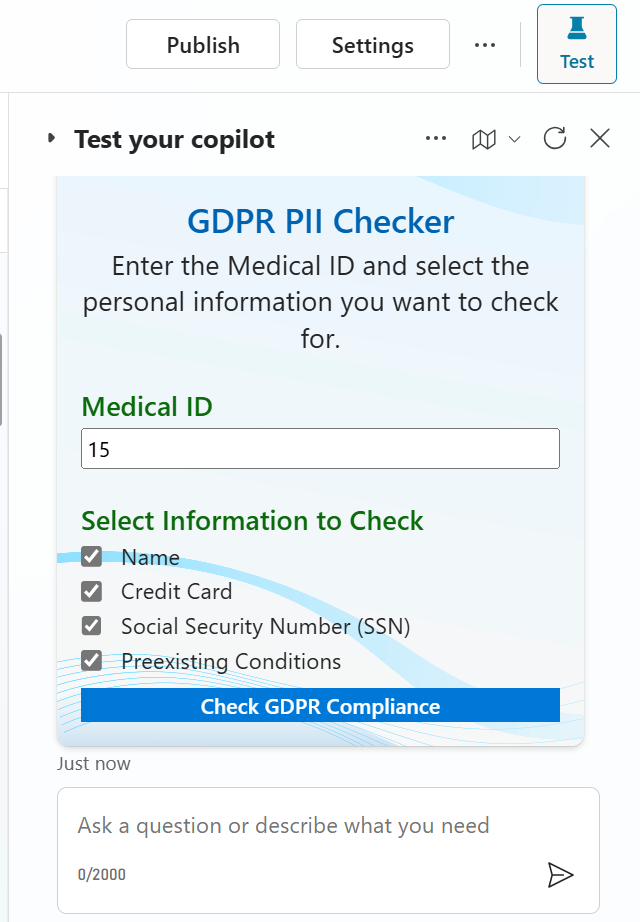Screen dimensions: 640x922
Task: Click the Publish button
Action: (x=202, y=44)
